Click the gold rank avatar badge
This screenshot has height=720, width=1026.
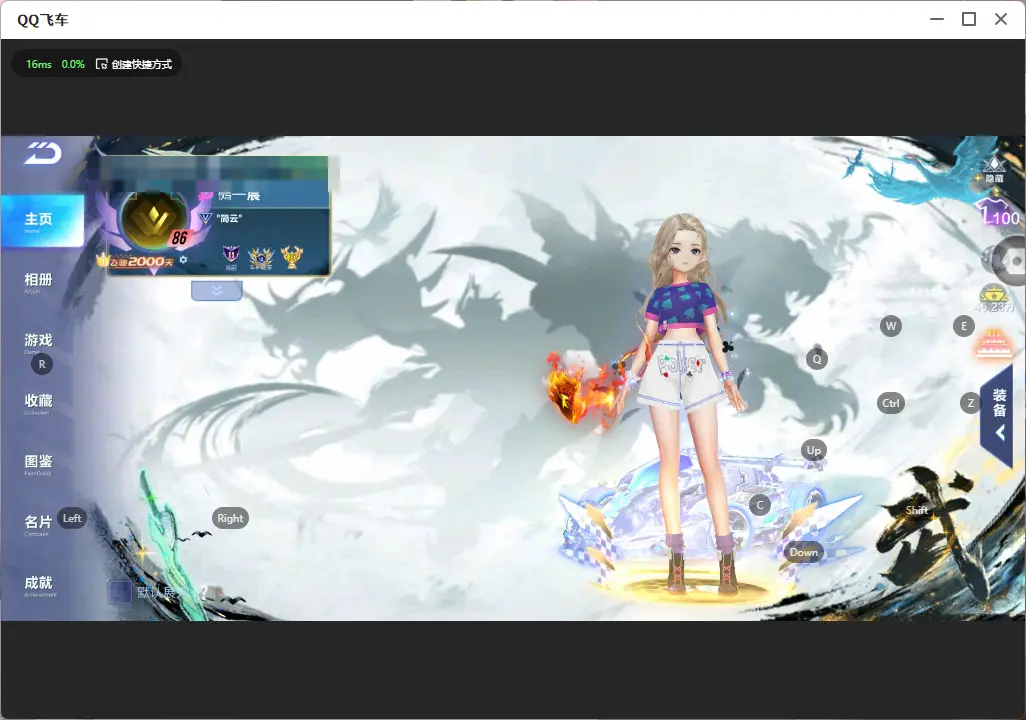click(x=154, y=221)
